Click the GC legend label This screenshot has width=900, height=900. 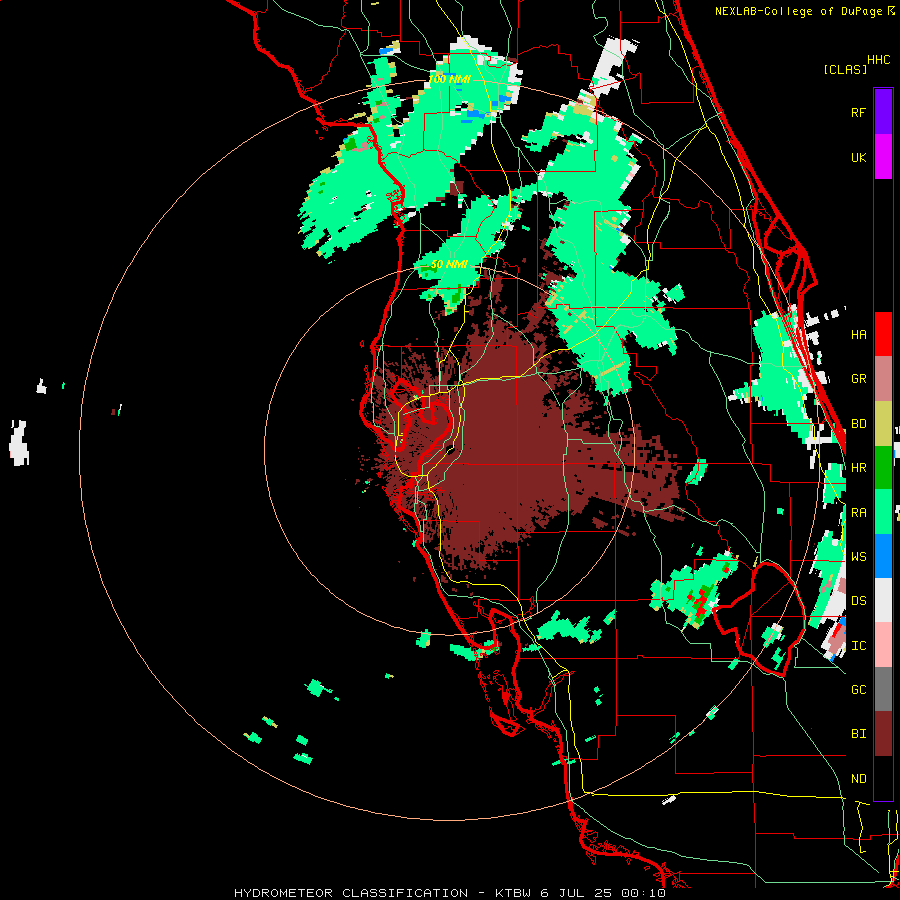pos(858,689)
